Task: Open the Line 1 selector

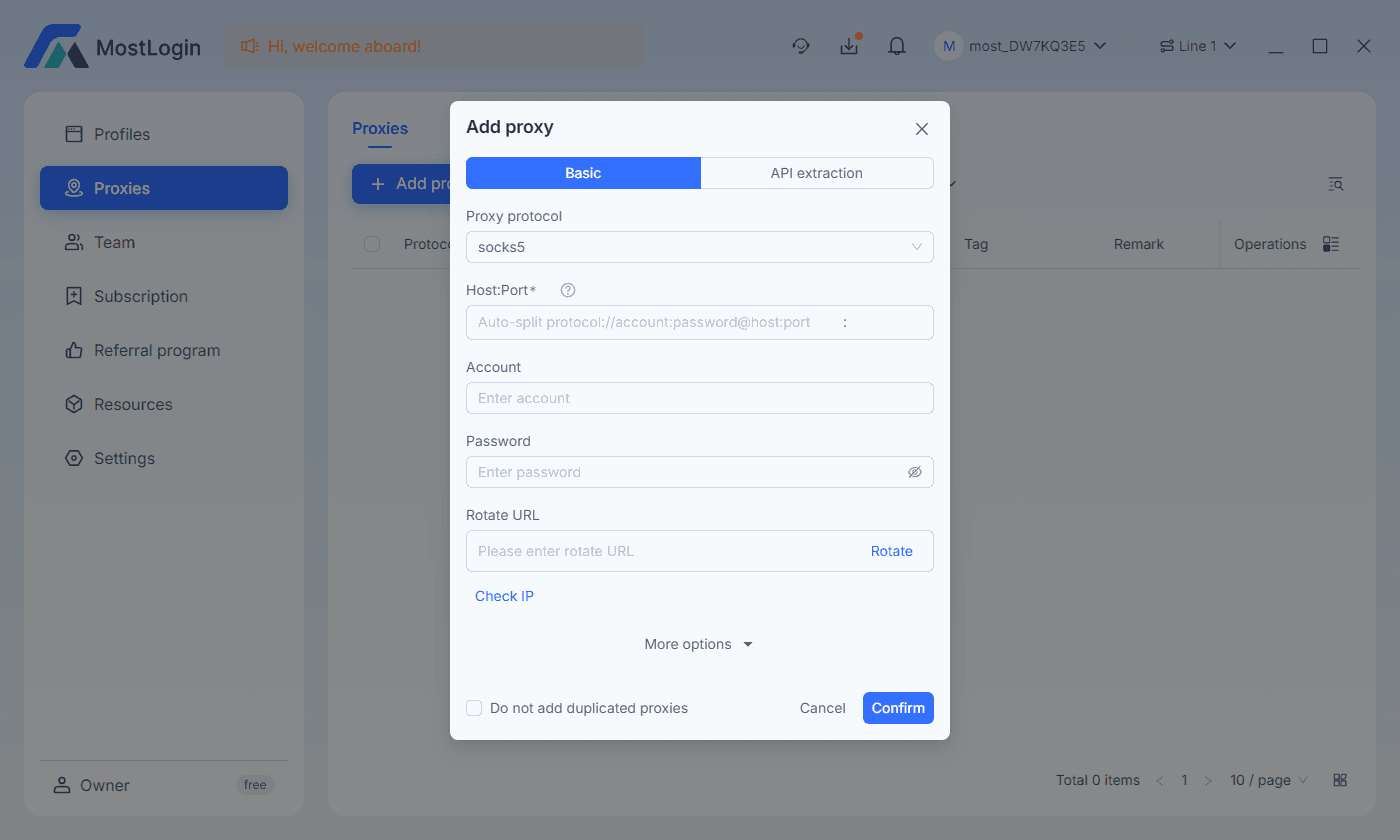Action: click(1198, 46)
